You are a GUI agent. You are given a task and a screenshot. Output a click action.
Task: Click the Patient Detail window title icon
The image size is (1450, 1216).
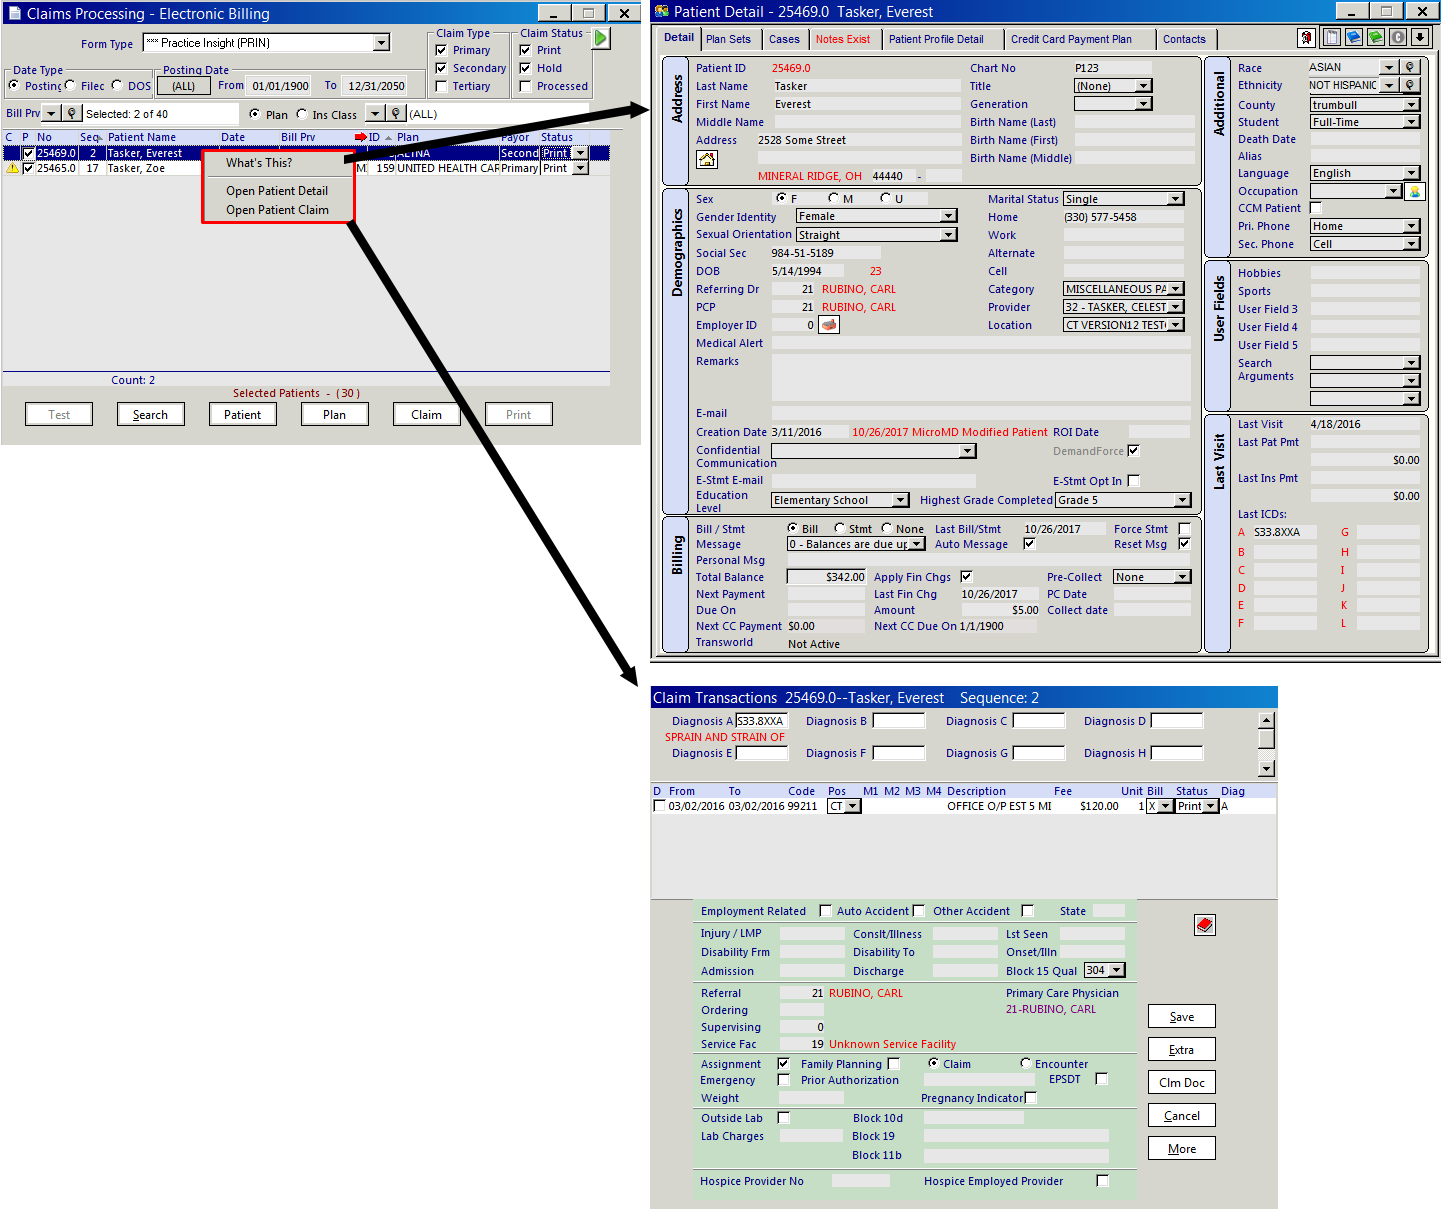(x=662, y=11)
